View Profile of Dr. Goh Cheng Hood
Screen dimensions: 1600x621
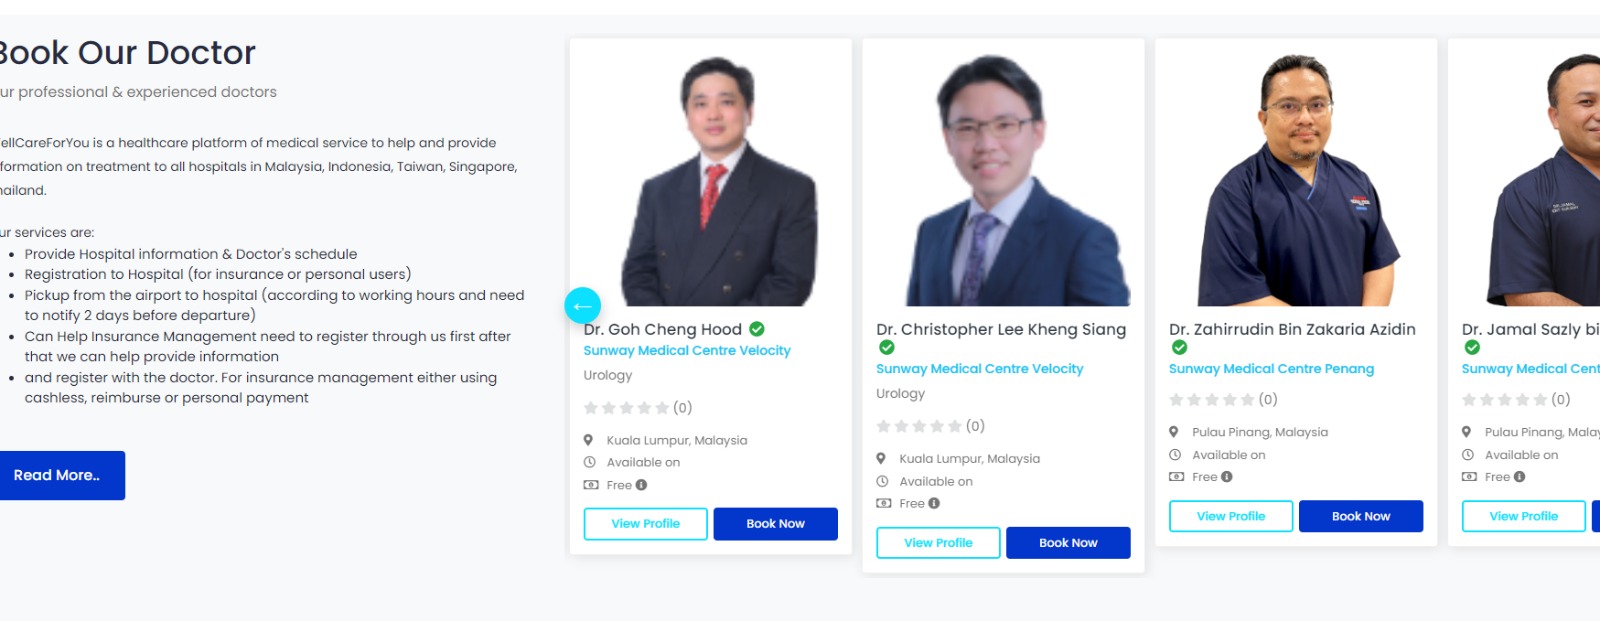click(645, 524)
